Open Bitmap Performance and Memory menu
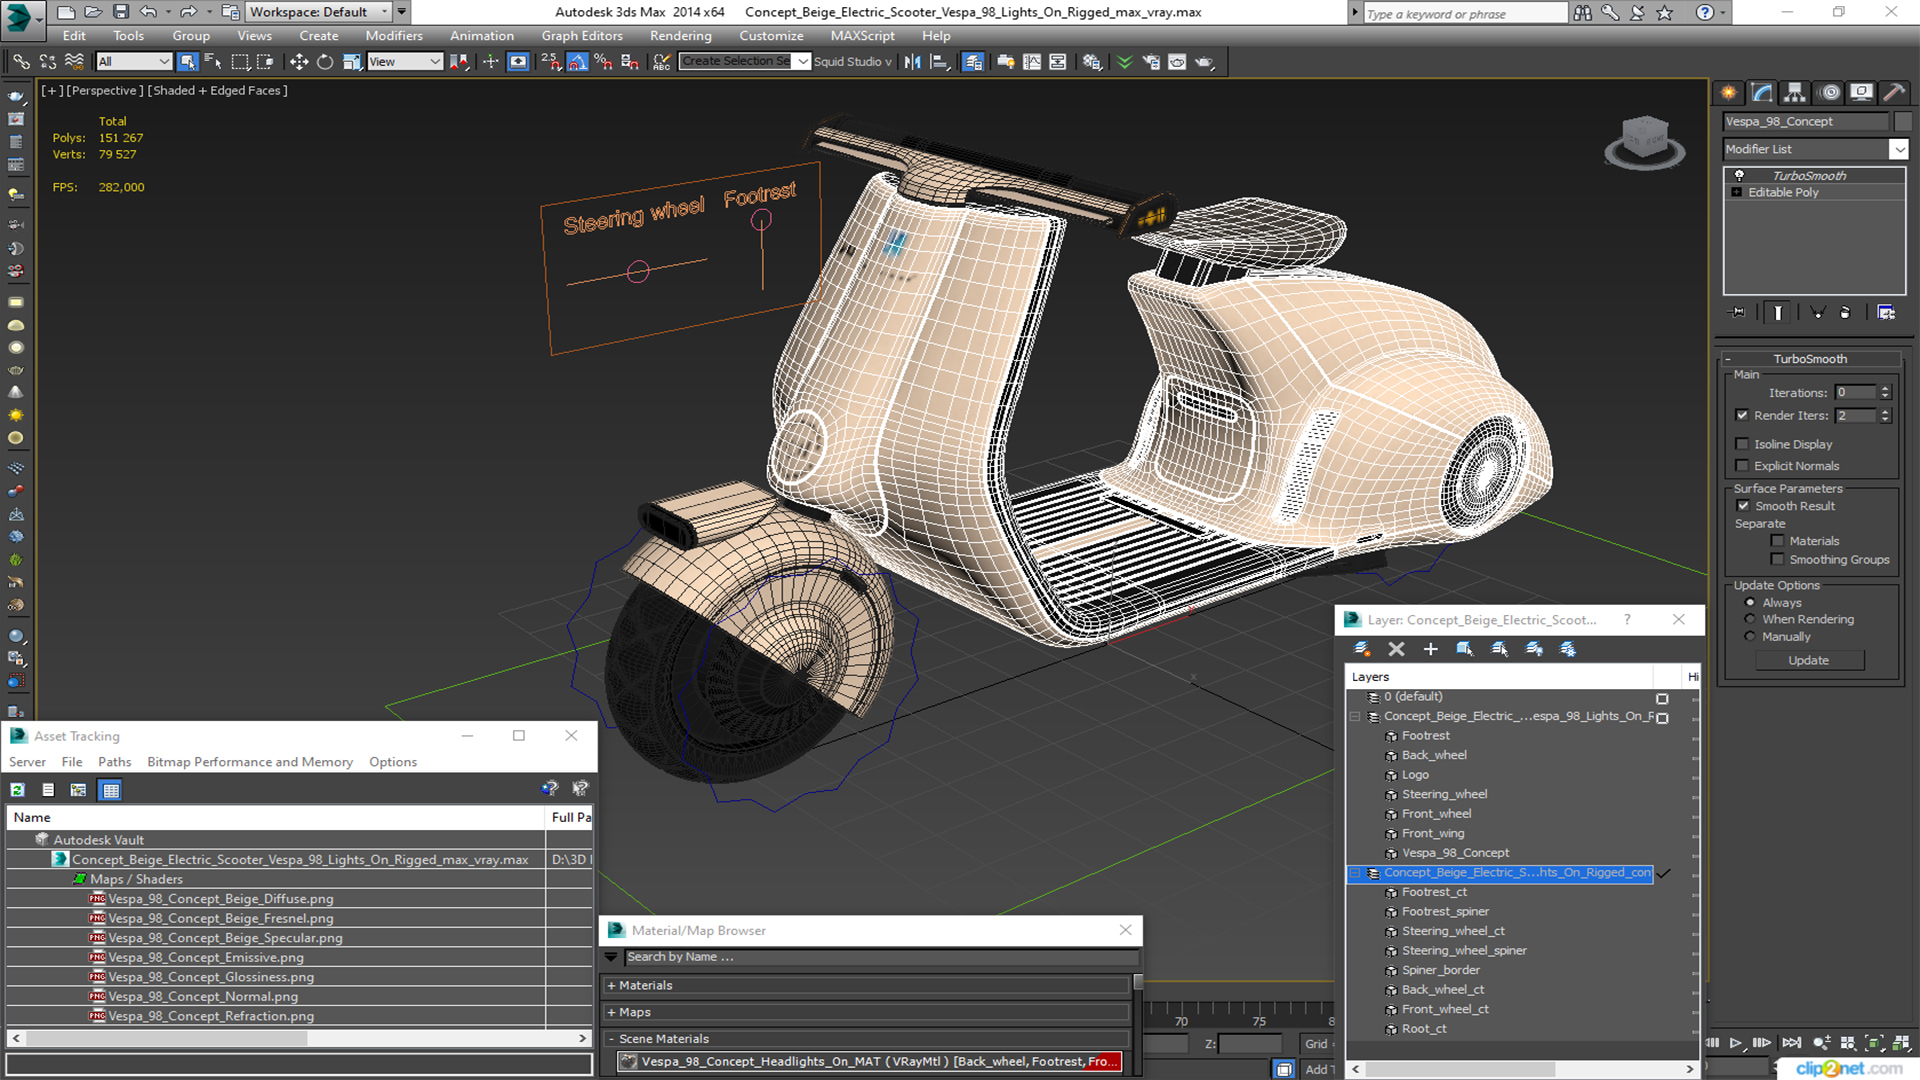 (x=250, y=762)
